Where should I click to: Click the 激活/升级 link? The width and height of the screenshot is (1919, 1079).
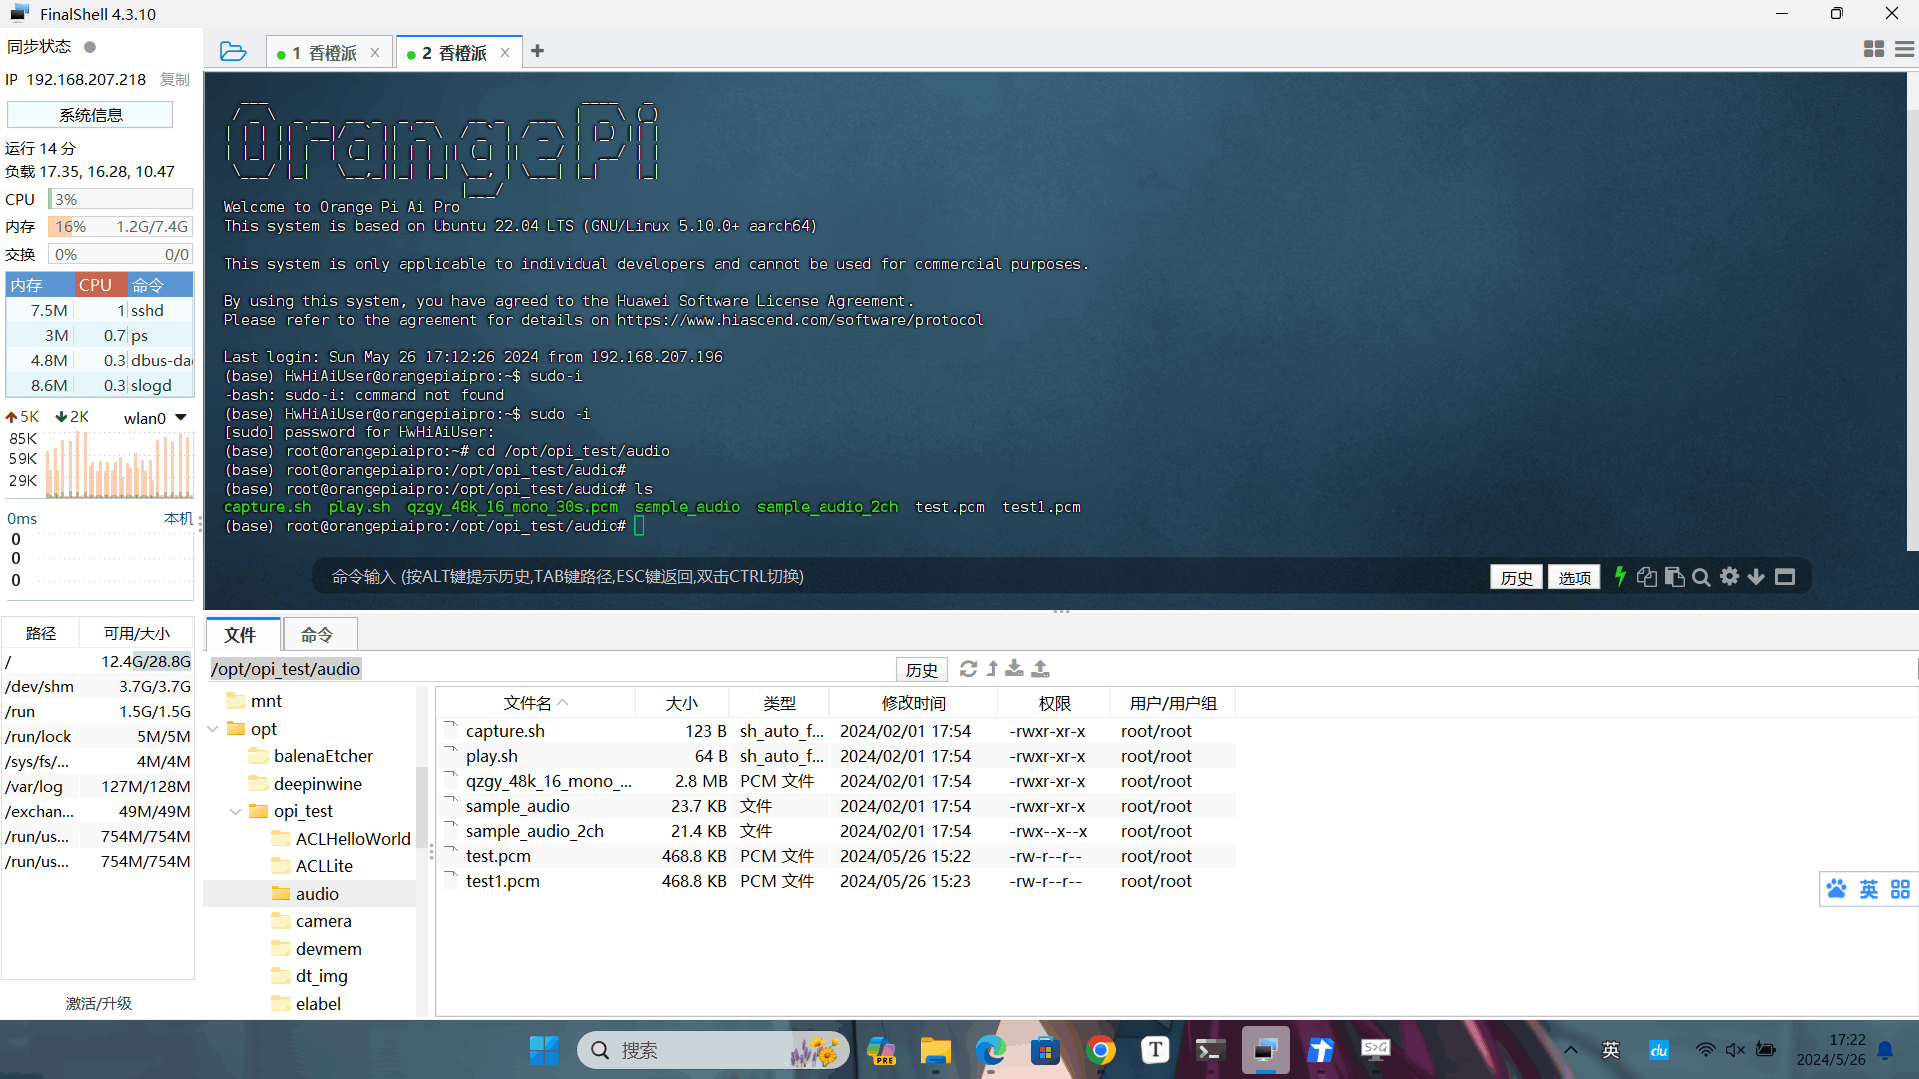[98, 1003]
